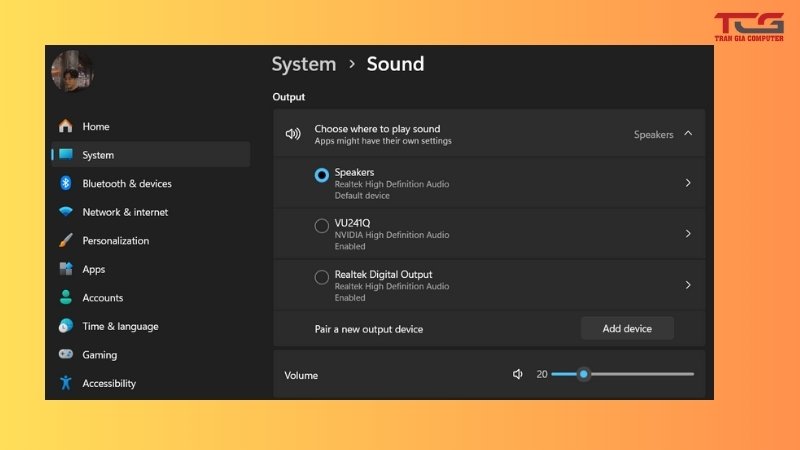Click the Apps icon in sidebar
The height and width of the screenshot is (450, 800).
tap(66, 269)
